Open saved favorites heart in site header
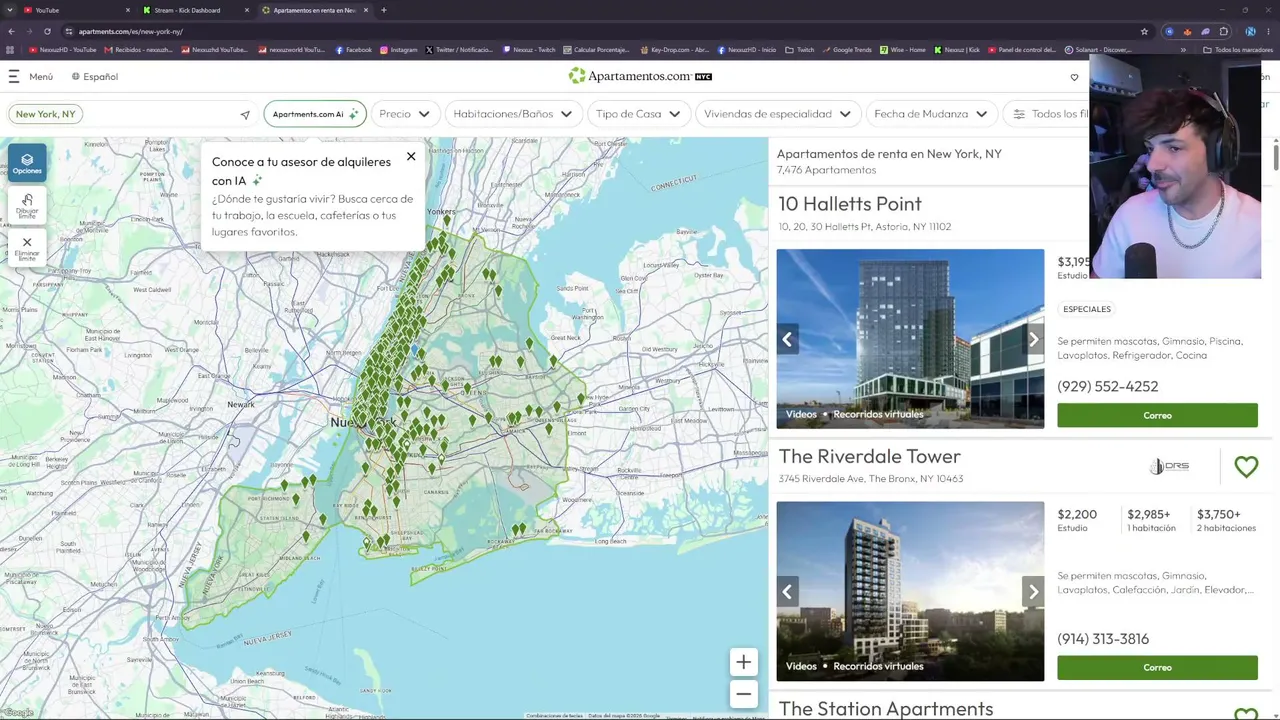1280x720 pixels. pyautogui.click(x=1075, y=77)
